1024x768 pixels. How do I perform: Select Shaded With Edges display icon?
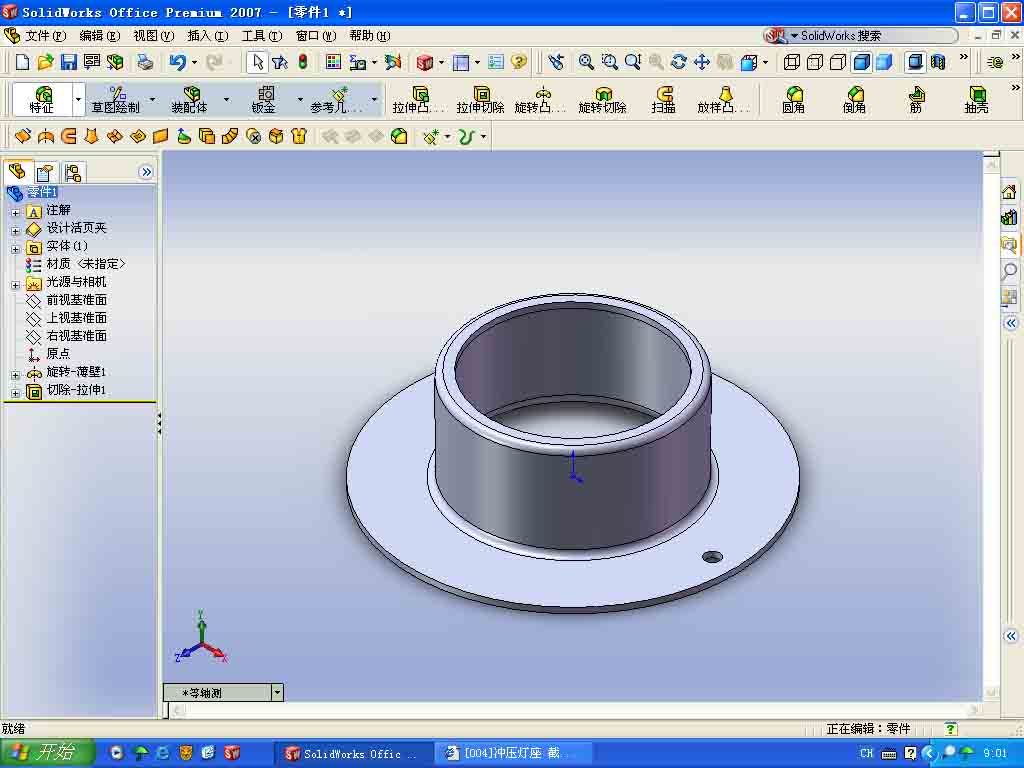click(862, 62)
